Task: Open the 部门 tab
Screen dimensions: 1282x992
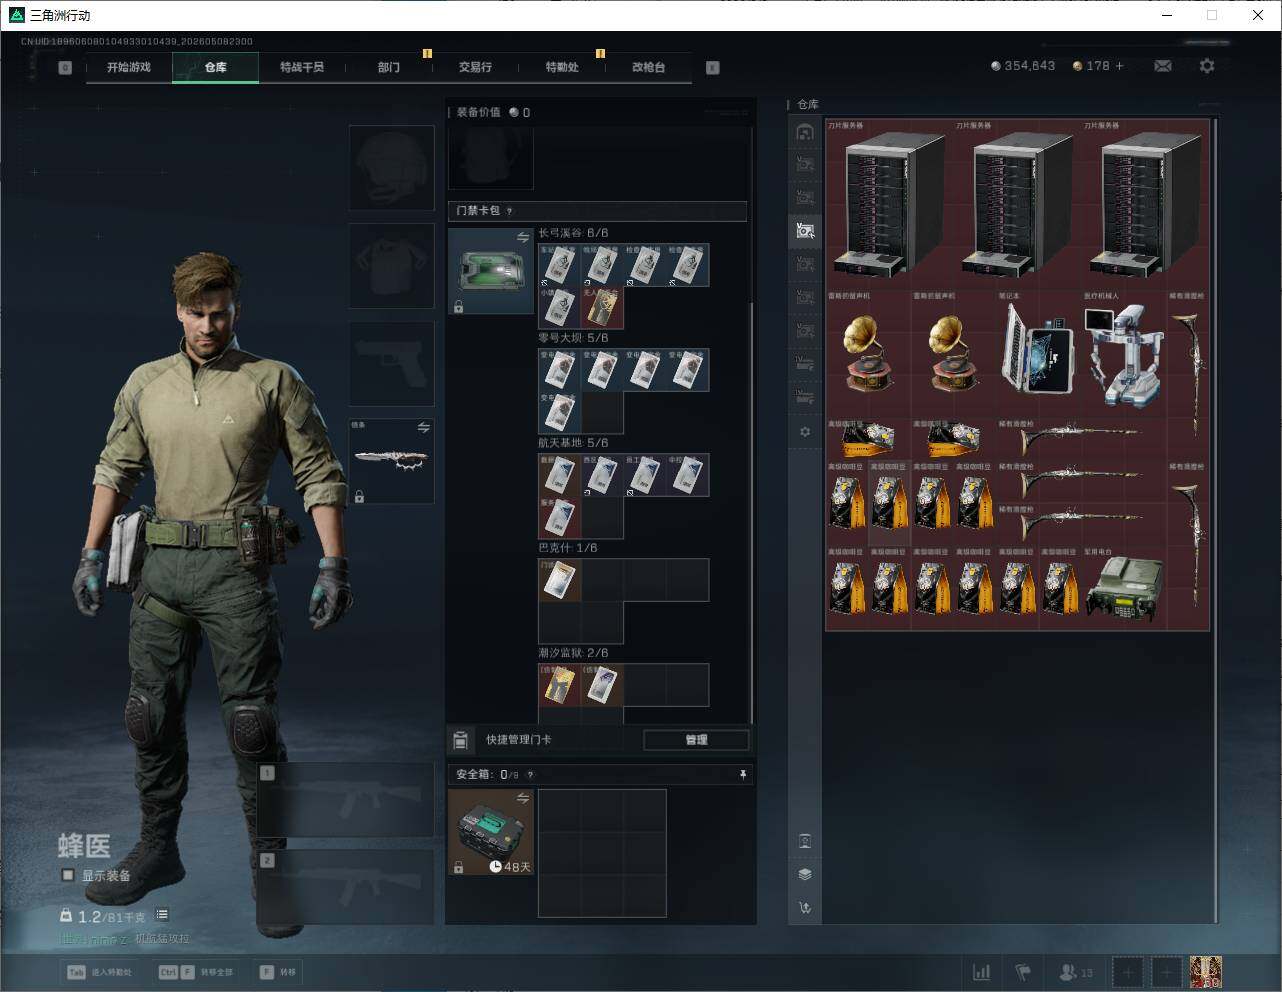Action: (x=389, y=67)
